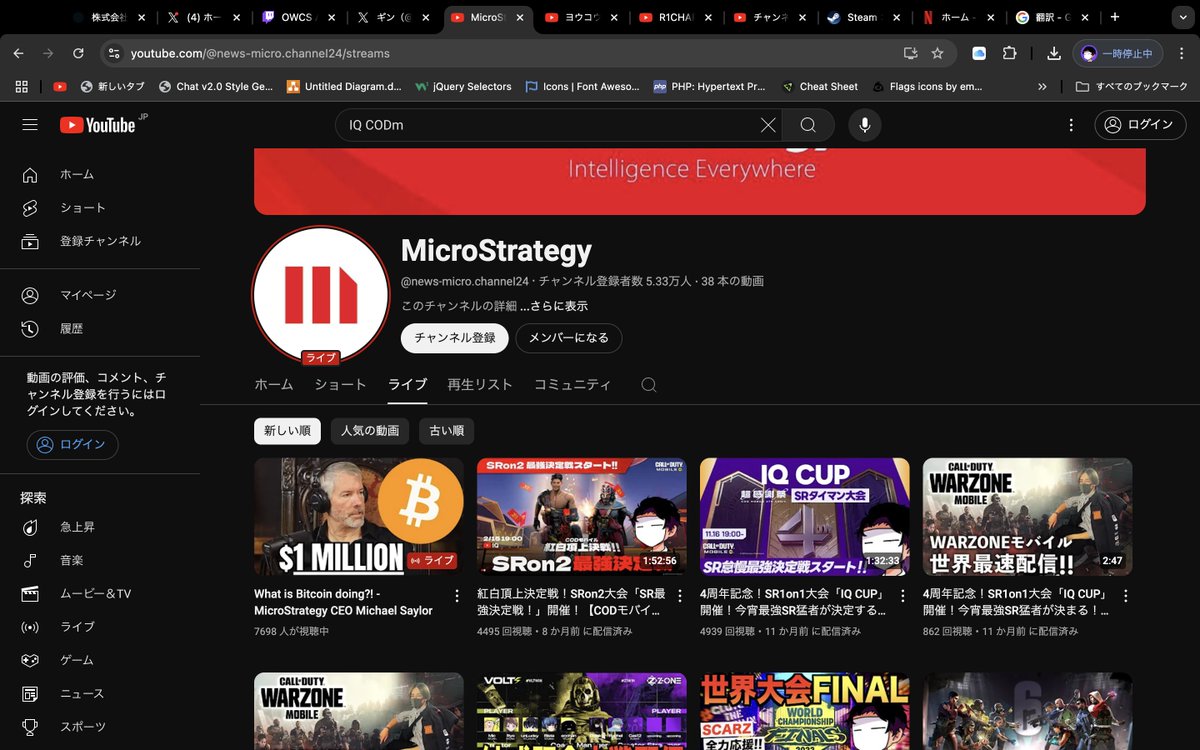This screenshot has height=750, width=1200.
Task: Open the tab search dropdown arrow
Action: tap(1183, 17)
